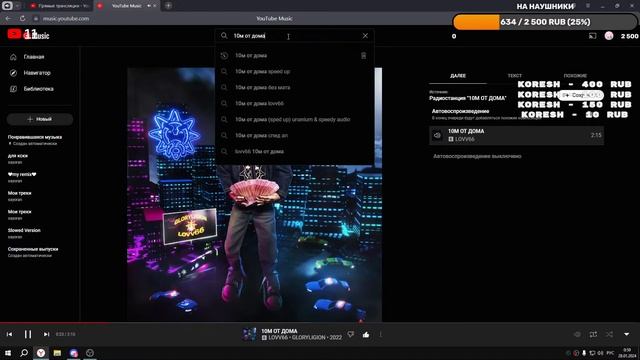Viewport: 640px width, 360px height.
Task: Click the Новый playlist button
Action: (40, 119)
